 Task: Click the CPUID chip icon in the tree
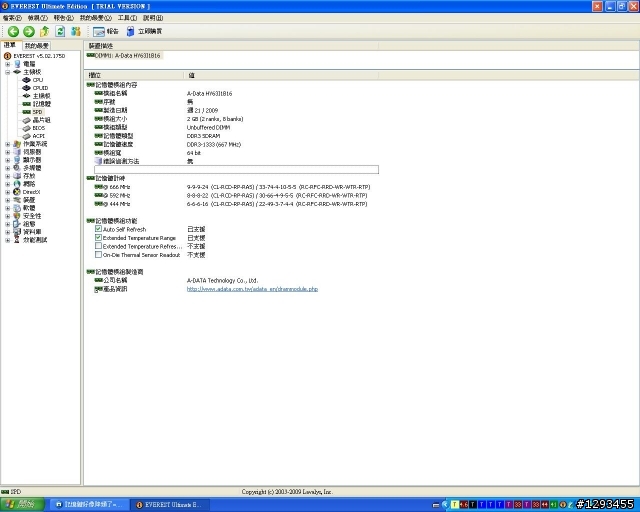point(27,88)
